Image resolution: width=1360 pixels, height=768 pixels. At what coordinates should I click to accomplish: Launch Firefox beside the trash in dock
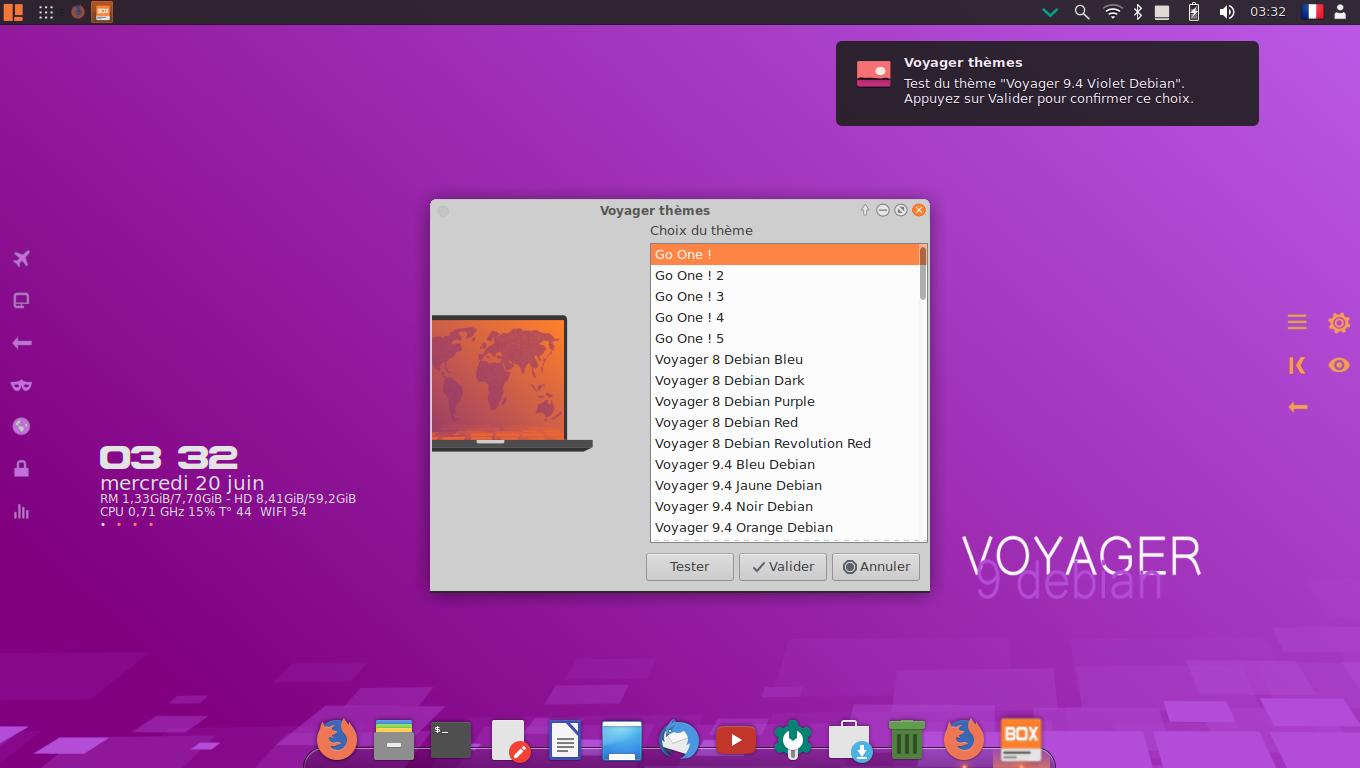tap(964, 740)
